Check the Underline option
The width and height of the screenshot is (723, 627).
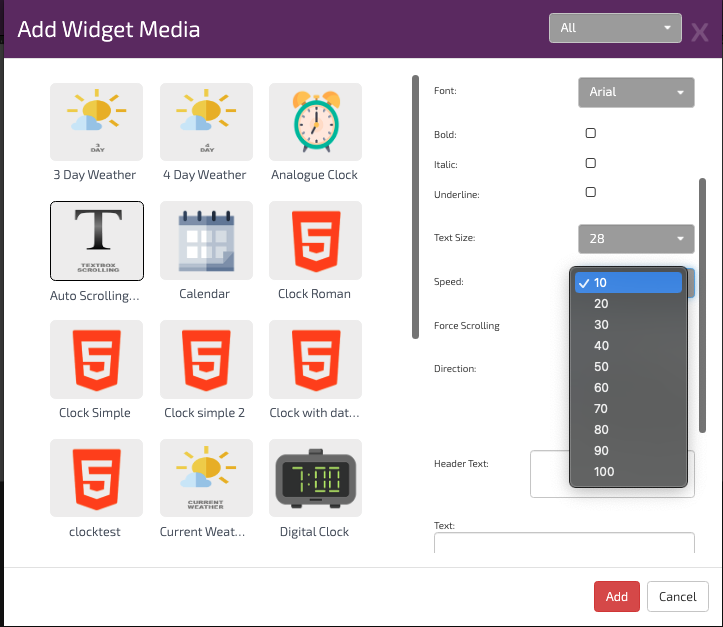(x=590, y=192)
